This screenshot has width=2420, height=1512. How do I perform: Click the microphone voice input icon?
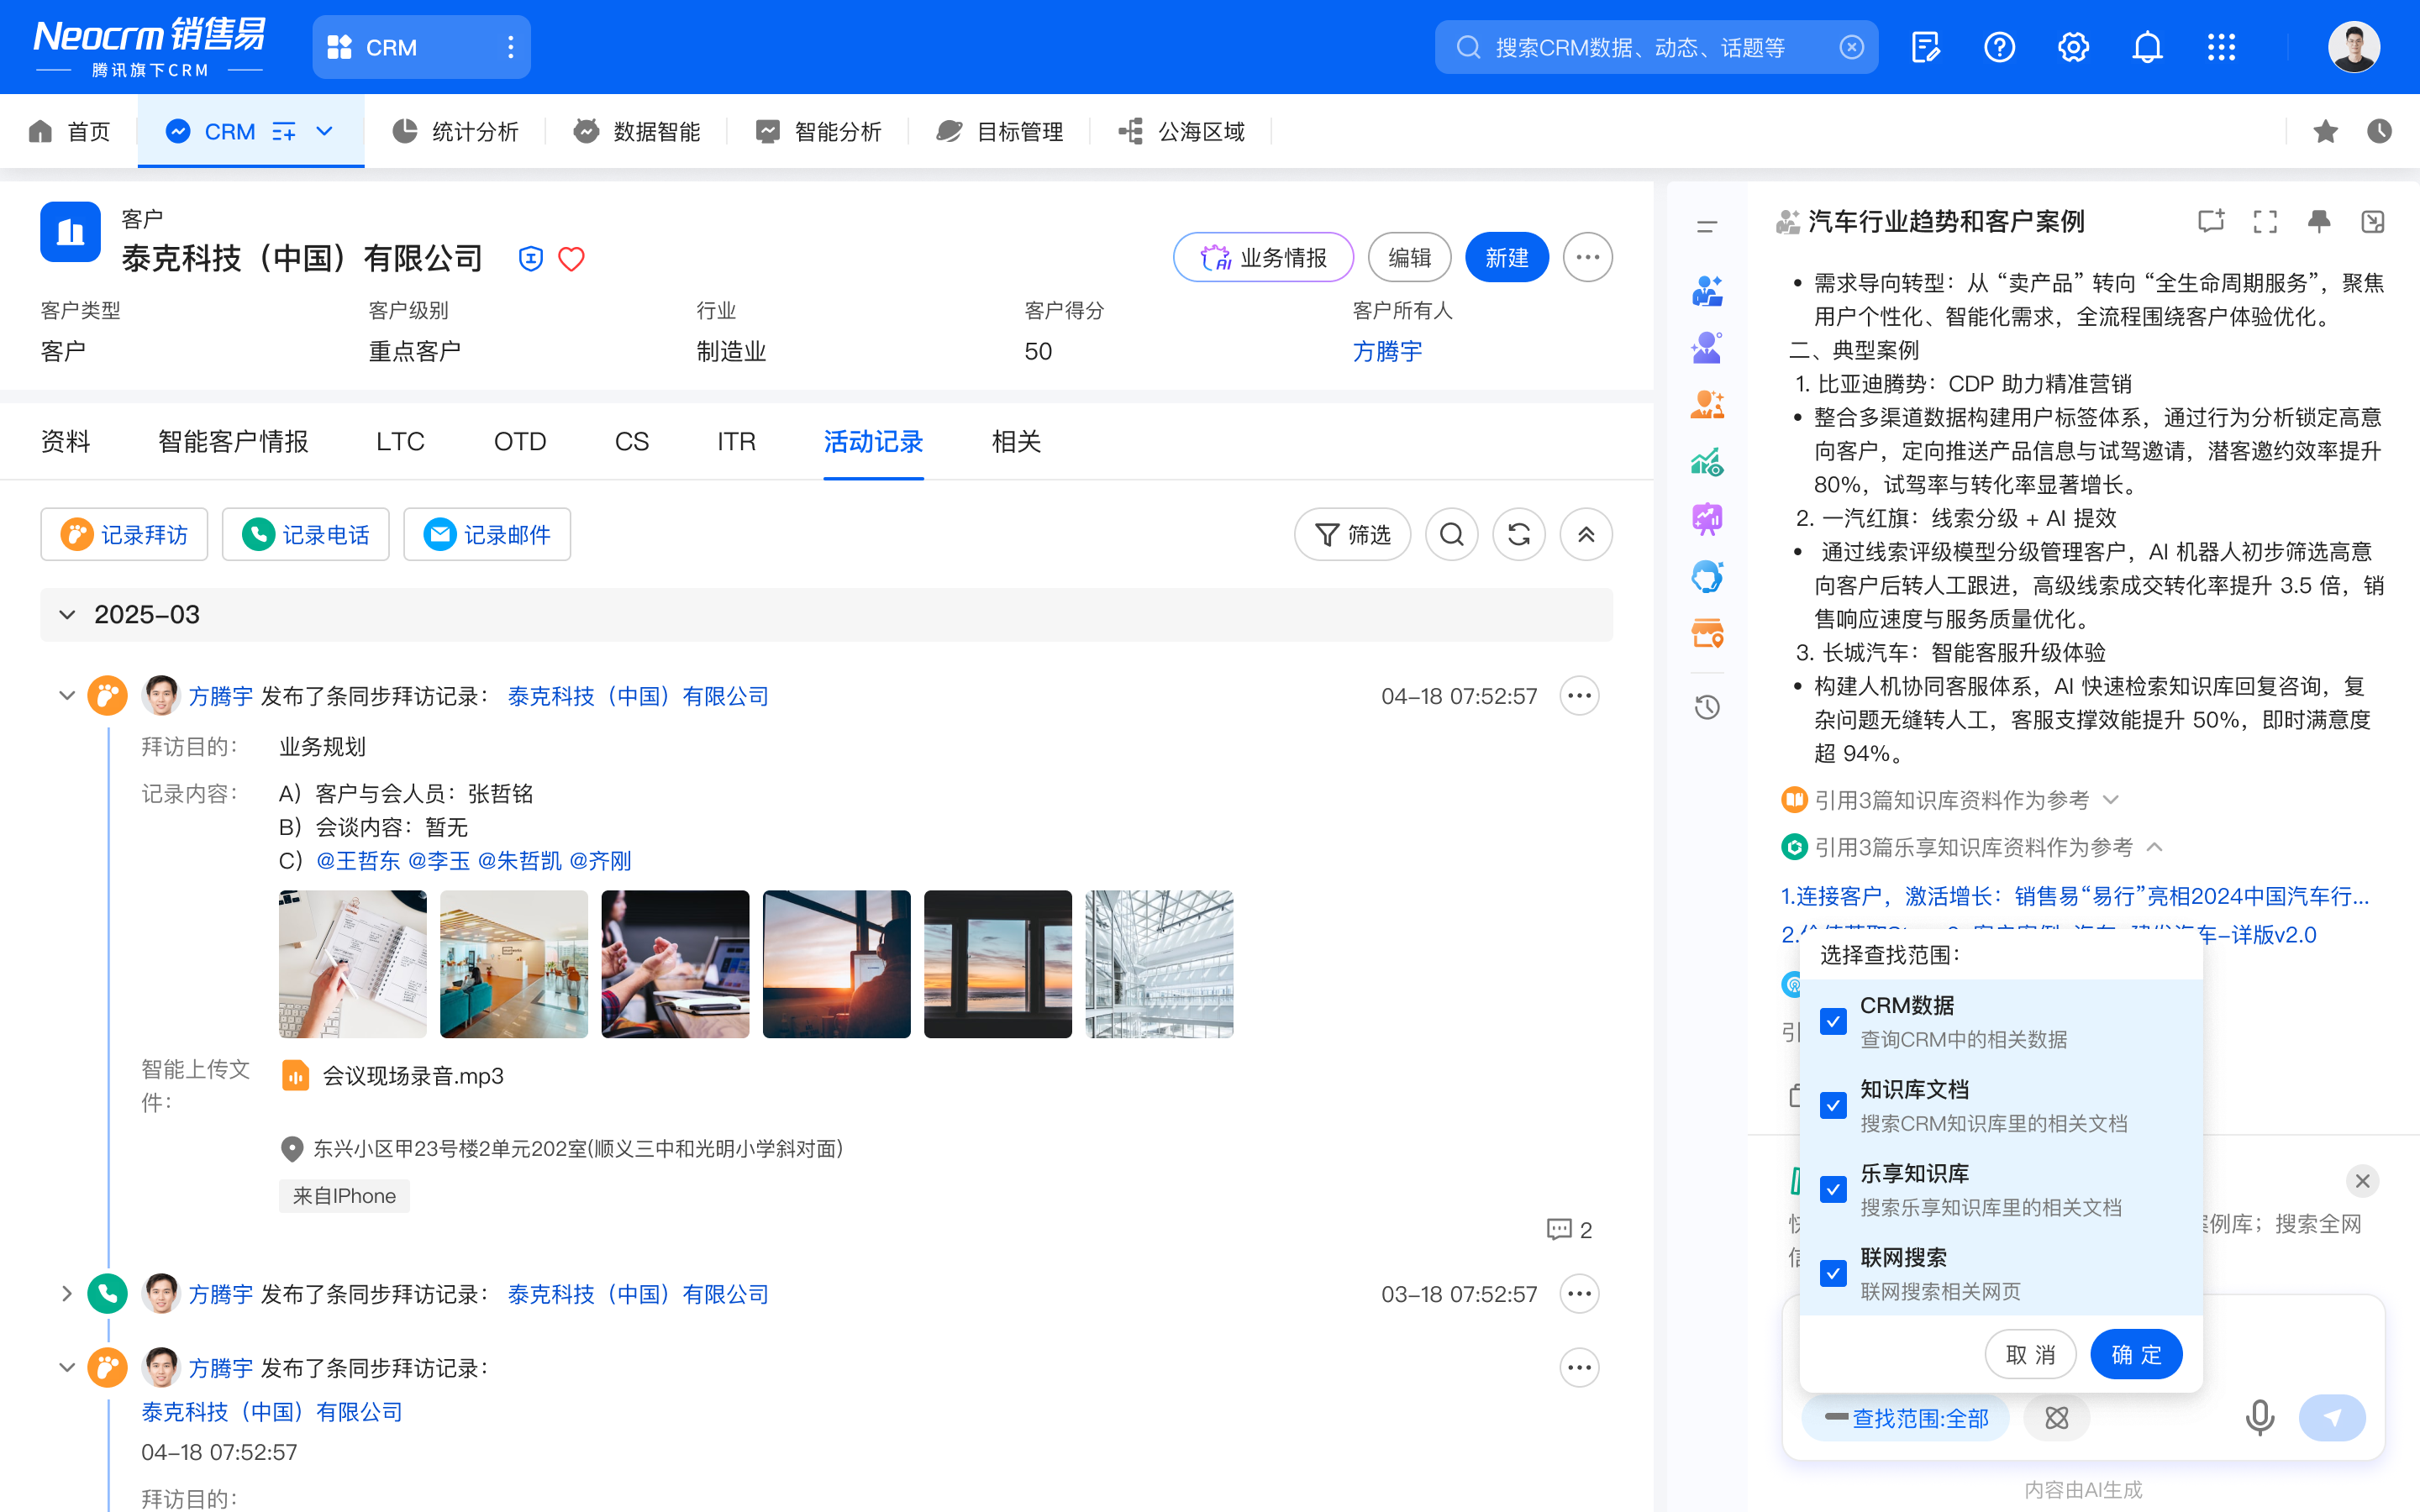pyautogui.click(x=2259, y=1417)
